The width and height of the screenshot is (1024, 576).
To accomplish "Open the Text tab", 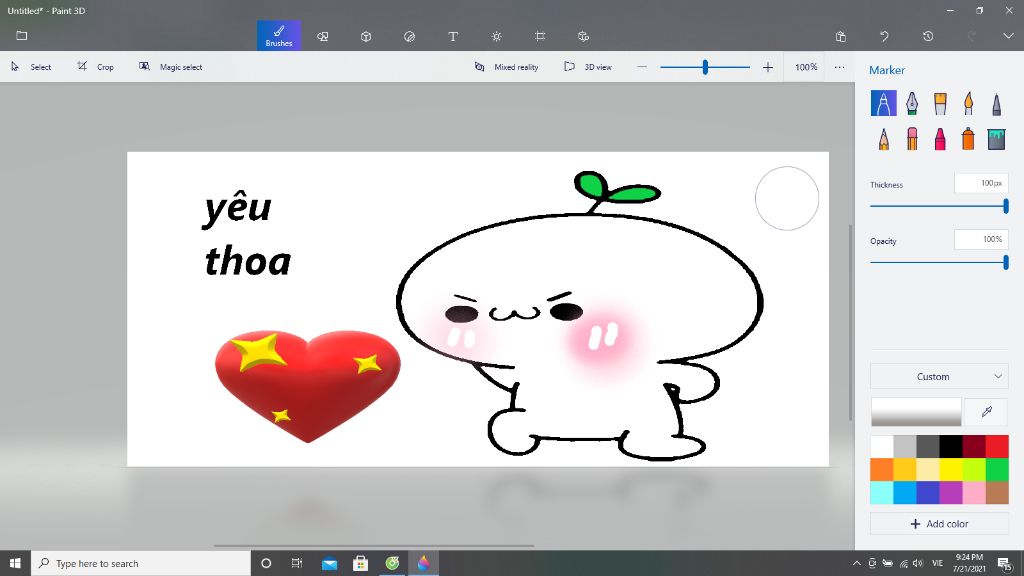I will (453, 36).
